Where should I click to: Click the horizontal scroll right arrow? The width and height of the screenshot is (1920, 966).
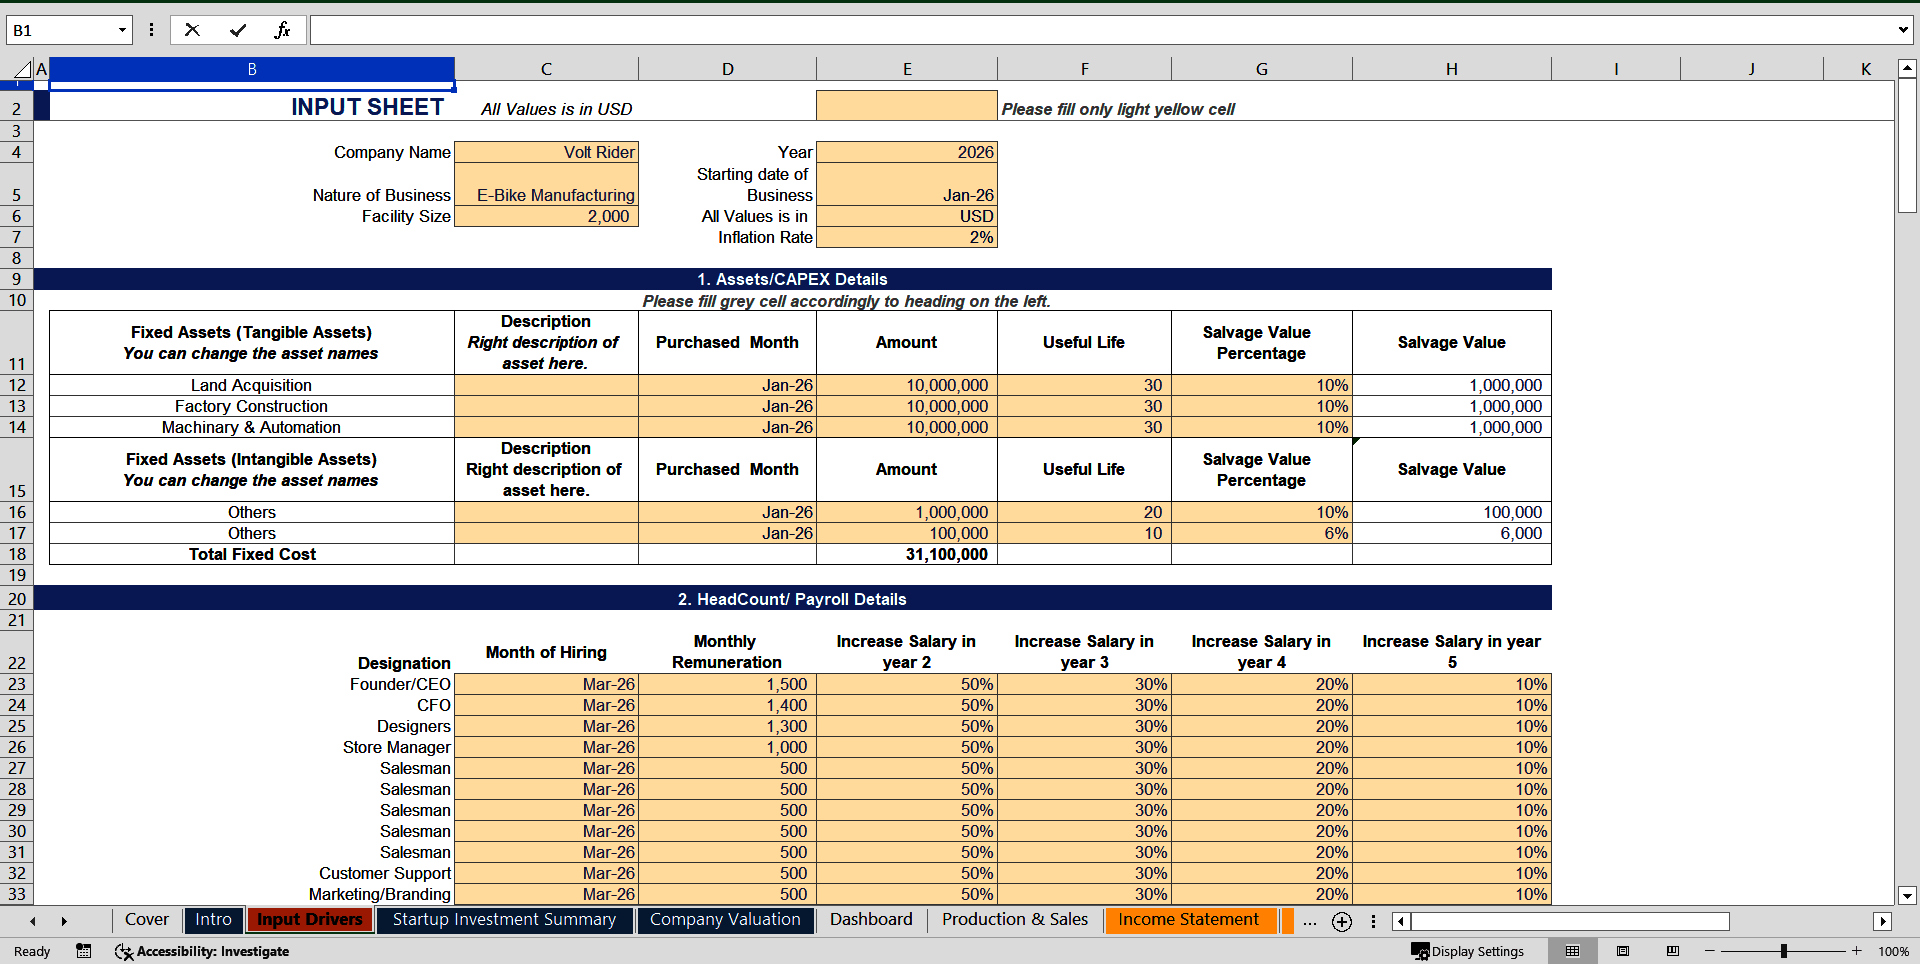[x=1883, y=922]
